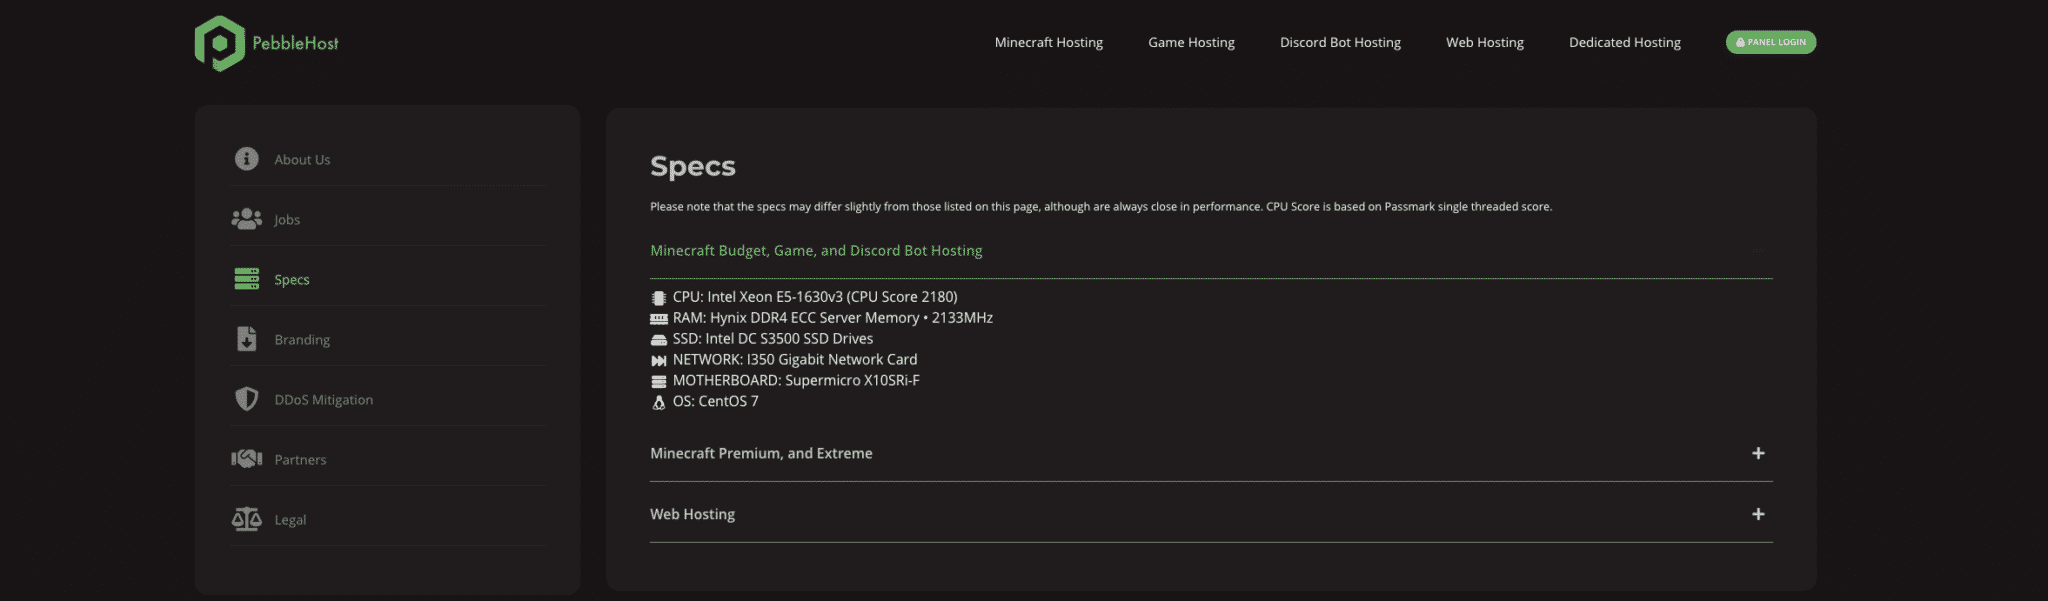The height and width of the screenshot is (601, 2048).
Task: Open the Jobs sidebar link
Action: (x=287, y=220)
